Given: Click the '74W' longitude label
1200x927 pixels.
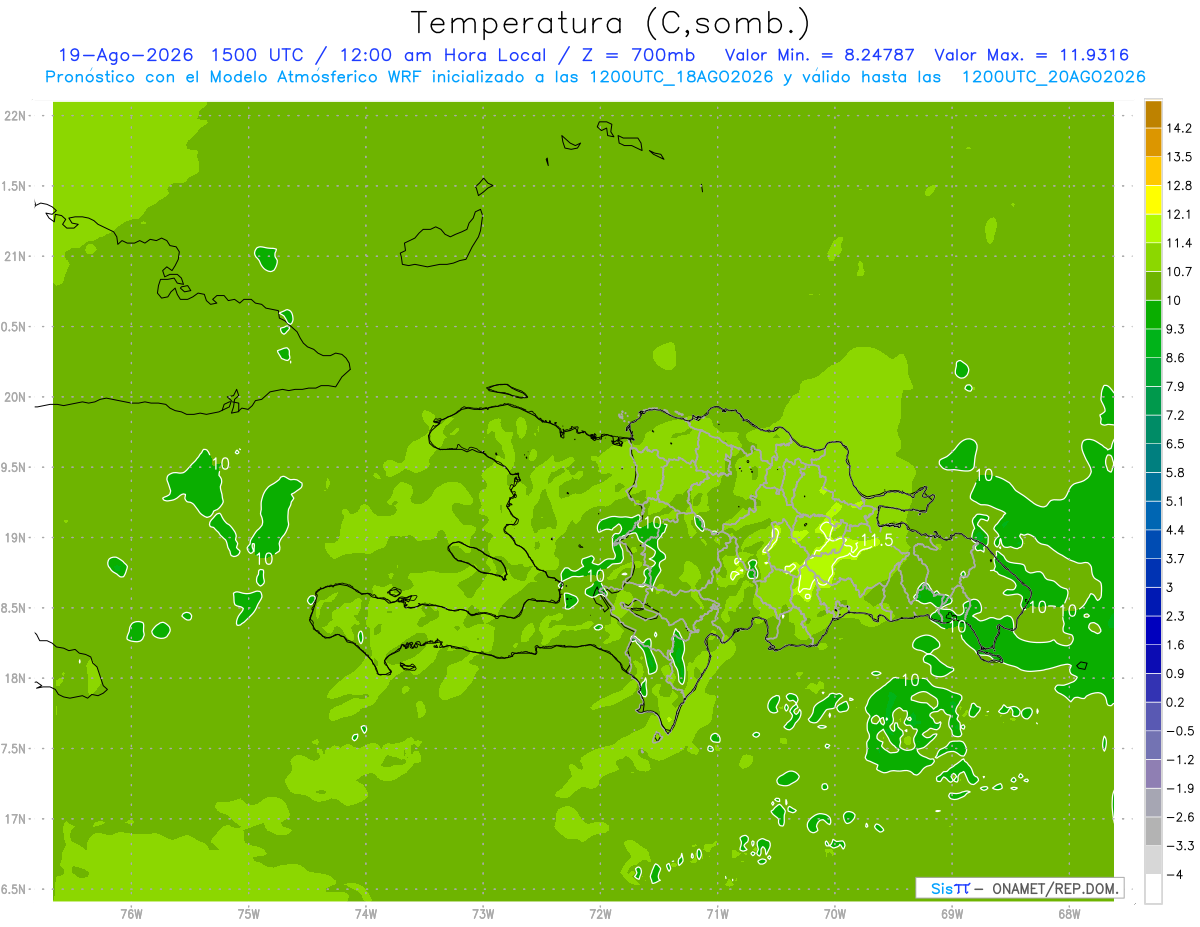Looking at the screenshot, I should [x=365, y=914].
